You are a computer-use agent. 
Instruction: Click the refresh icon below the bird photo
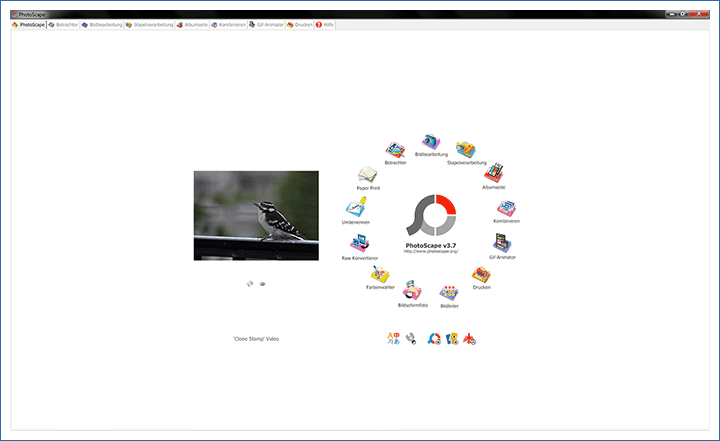click(250, 284)
